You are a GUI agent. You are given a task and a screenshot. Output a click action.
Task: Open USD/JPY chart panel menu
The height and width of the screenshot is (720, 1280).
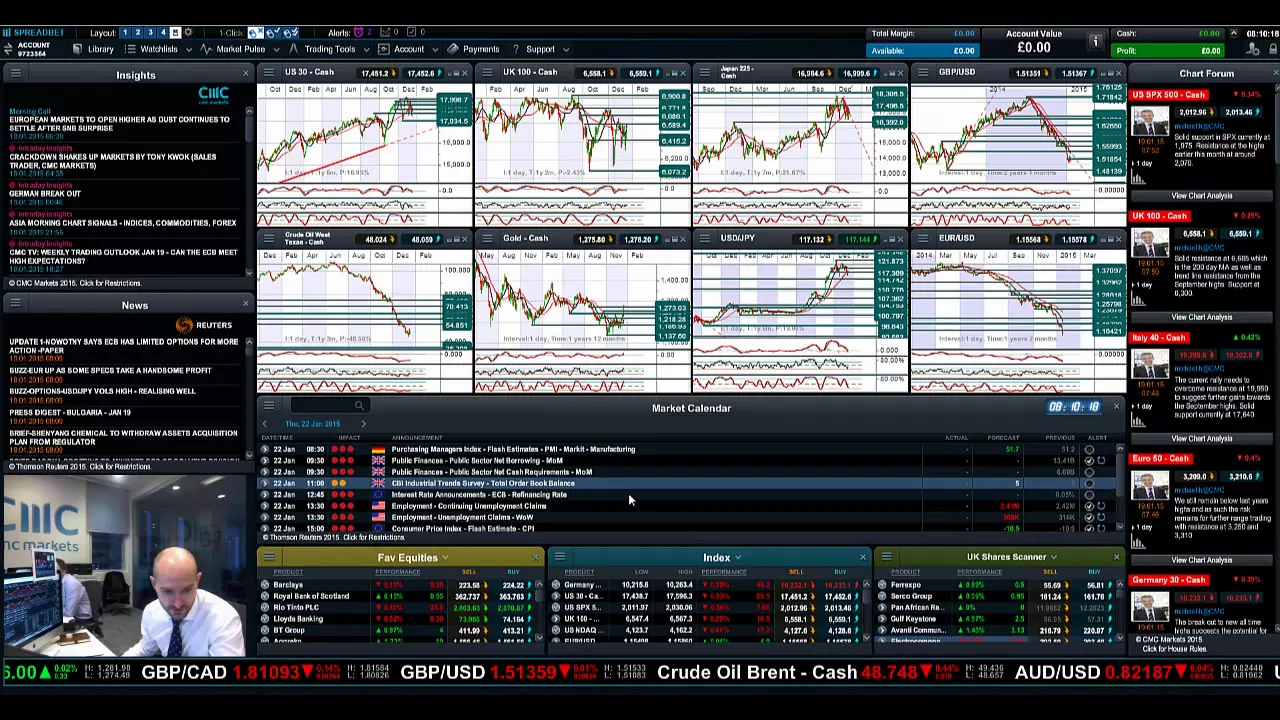(704, 239)
